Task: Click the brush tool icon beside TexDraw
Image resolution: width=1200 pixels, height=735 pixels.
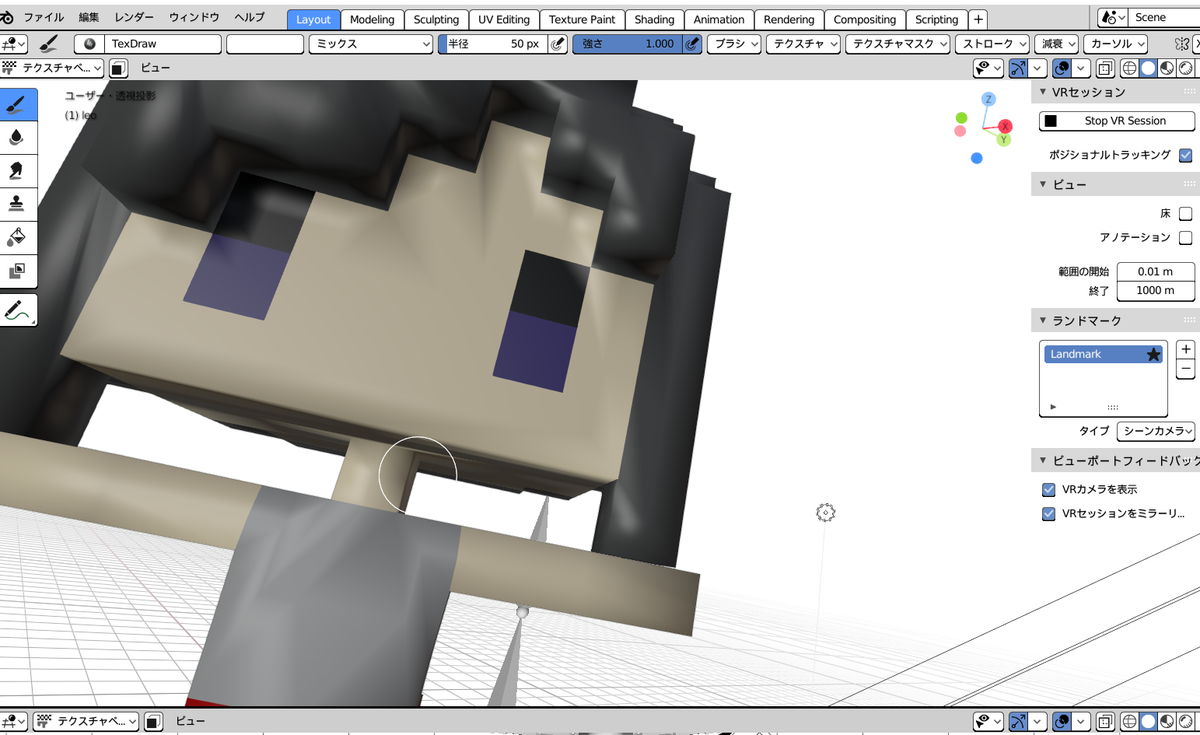Action: 50,44
